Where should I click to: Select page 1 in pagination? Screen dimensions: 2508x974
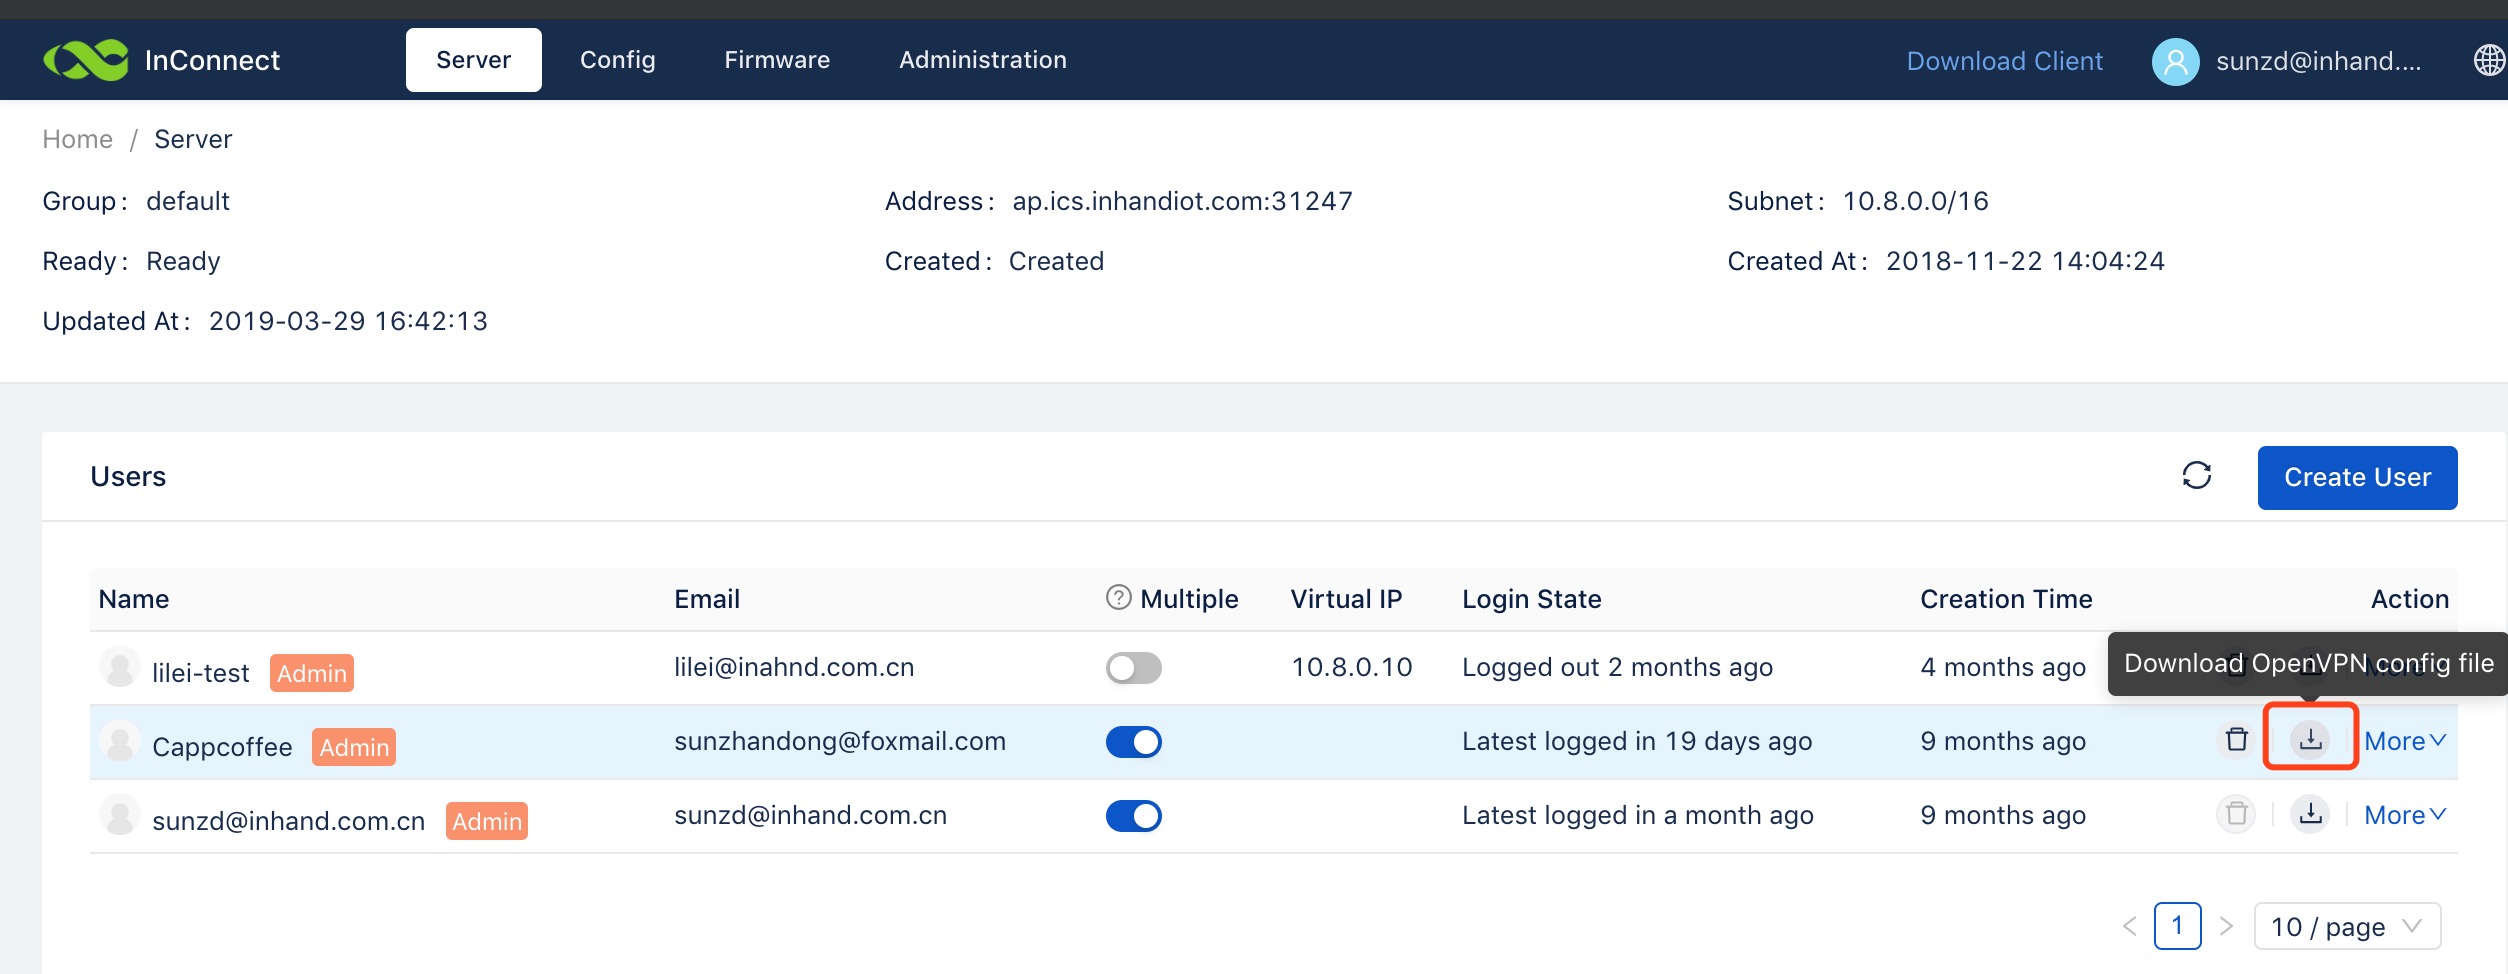2176,926
